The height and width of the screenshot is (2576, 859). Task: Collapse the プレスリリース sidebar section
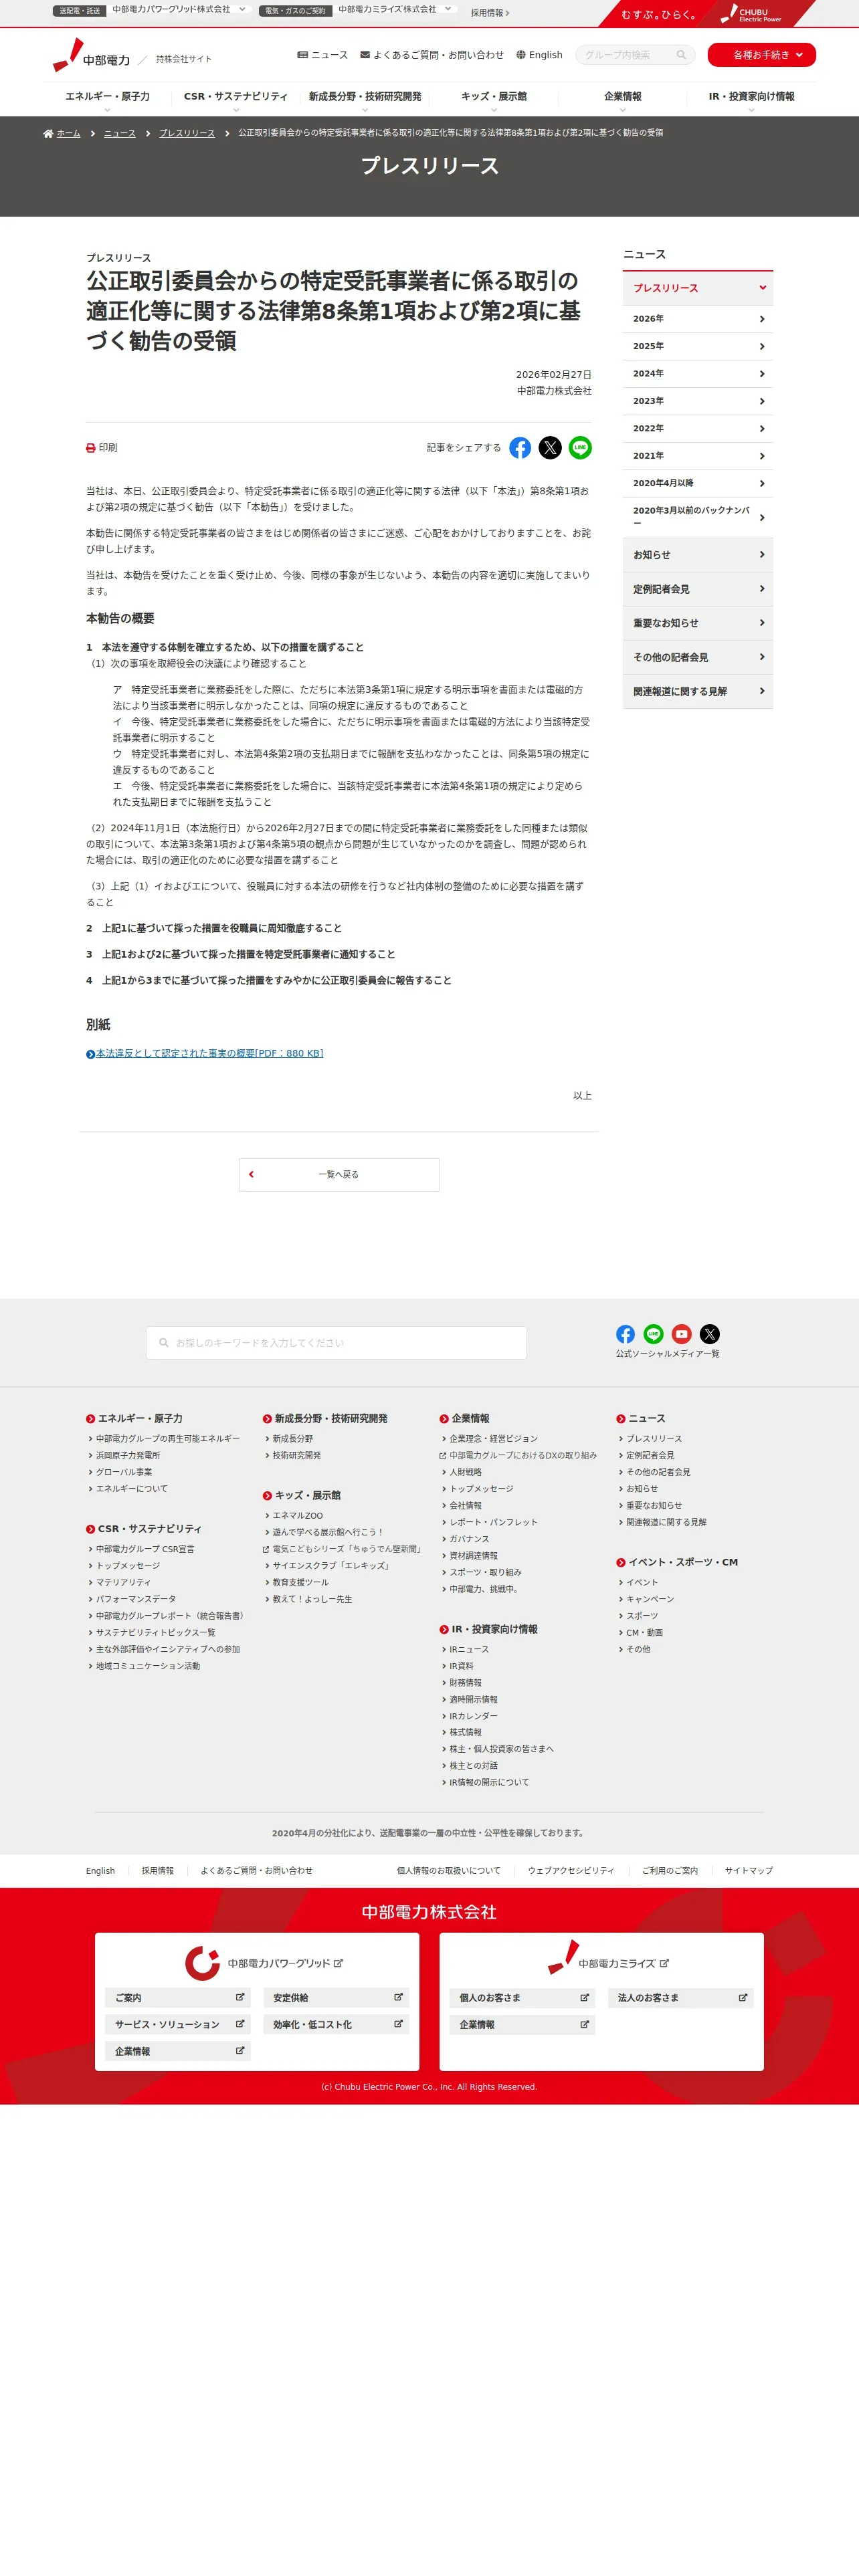coord(697,288)
